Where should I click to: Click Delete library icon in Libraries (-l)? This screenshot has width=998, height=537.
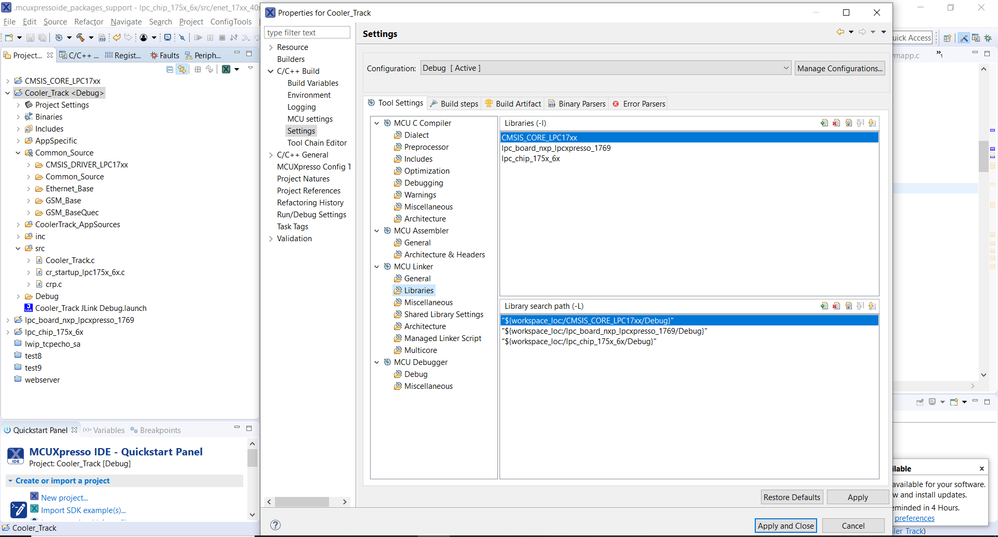[x=836, y=123]
